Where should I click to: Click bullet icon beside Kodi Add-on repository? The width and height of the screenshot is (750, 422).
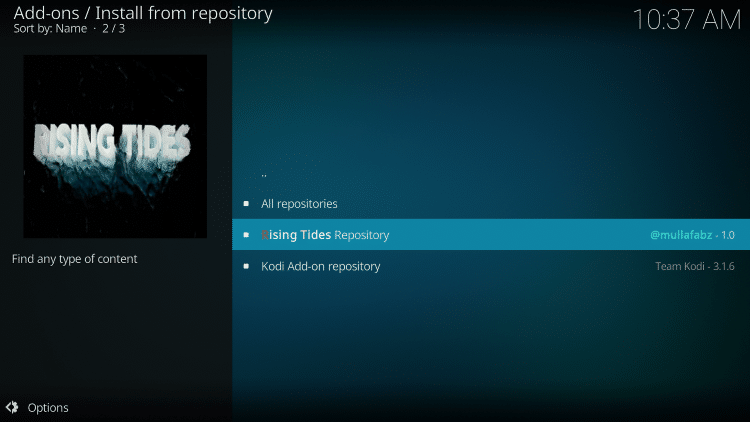click(246, 266)
